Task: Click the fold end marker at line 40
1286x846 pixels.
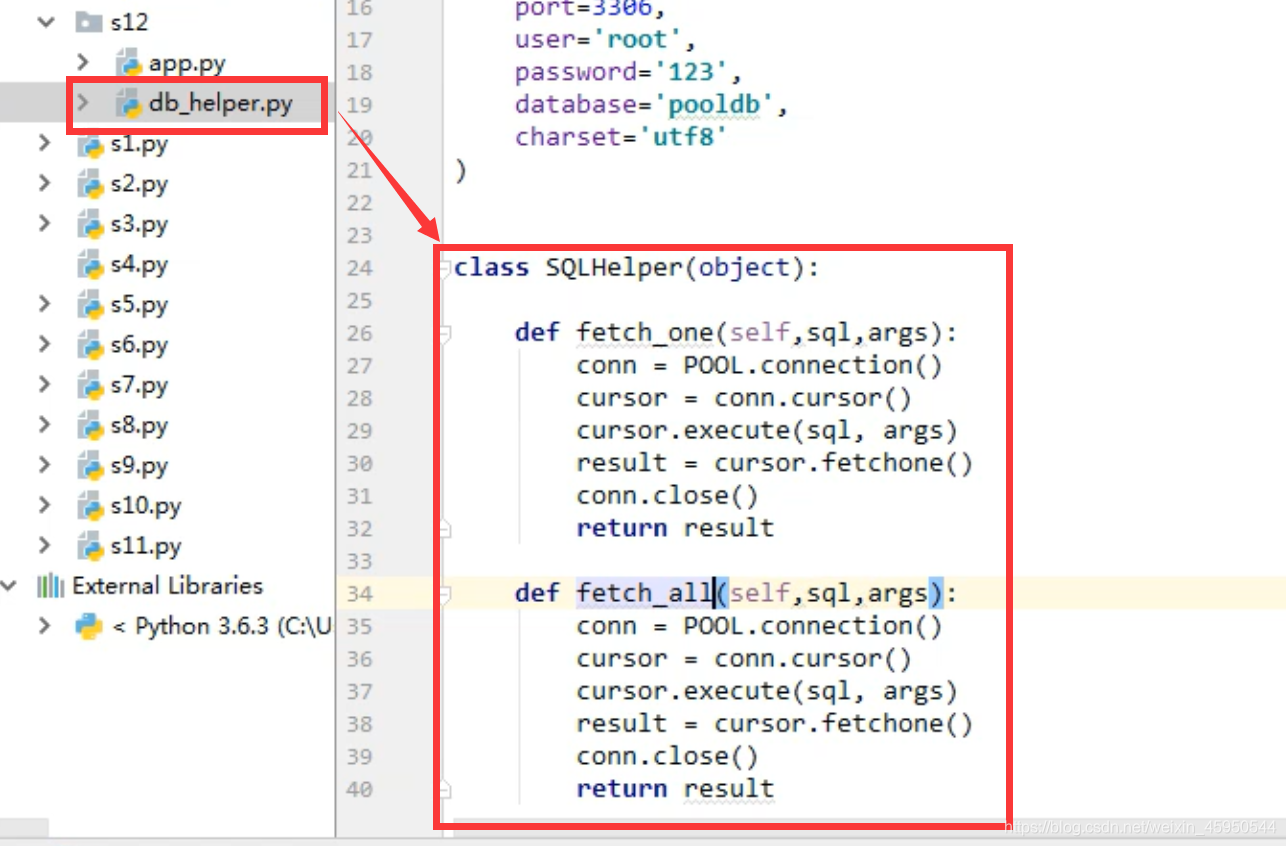Action: [446, 789]
